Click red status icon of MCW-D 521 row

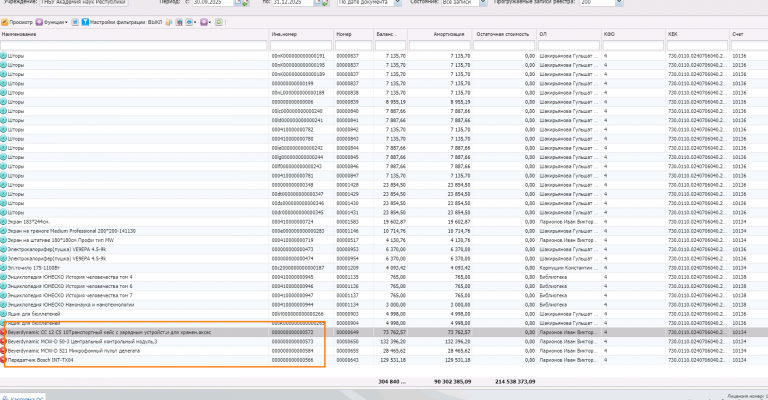click(x=3, y=351)
